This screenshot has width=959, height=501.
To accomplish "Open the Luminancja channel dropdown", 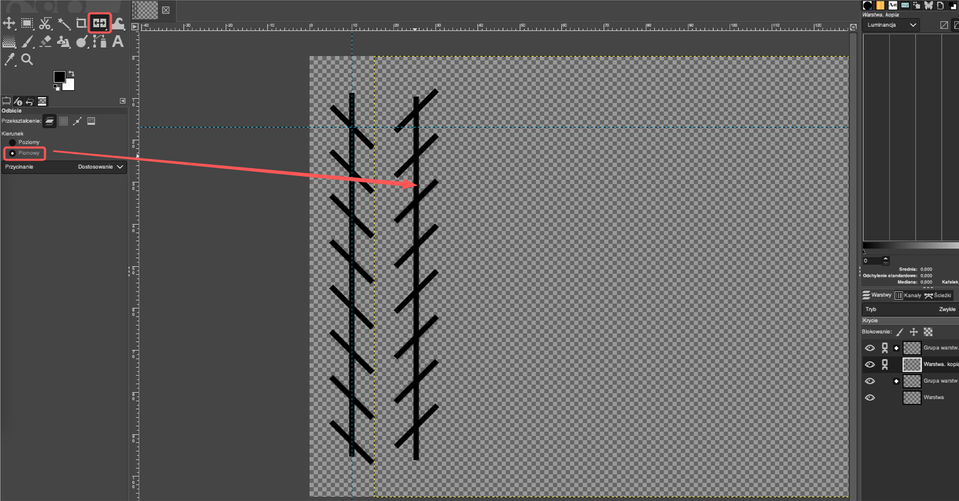I will (x=892, y=25).
